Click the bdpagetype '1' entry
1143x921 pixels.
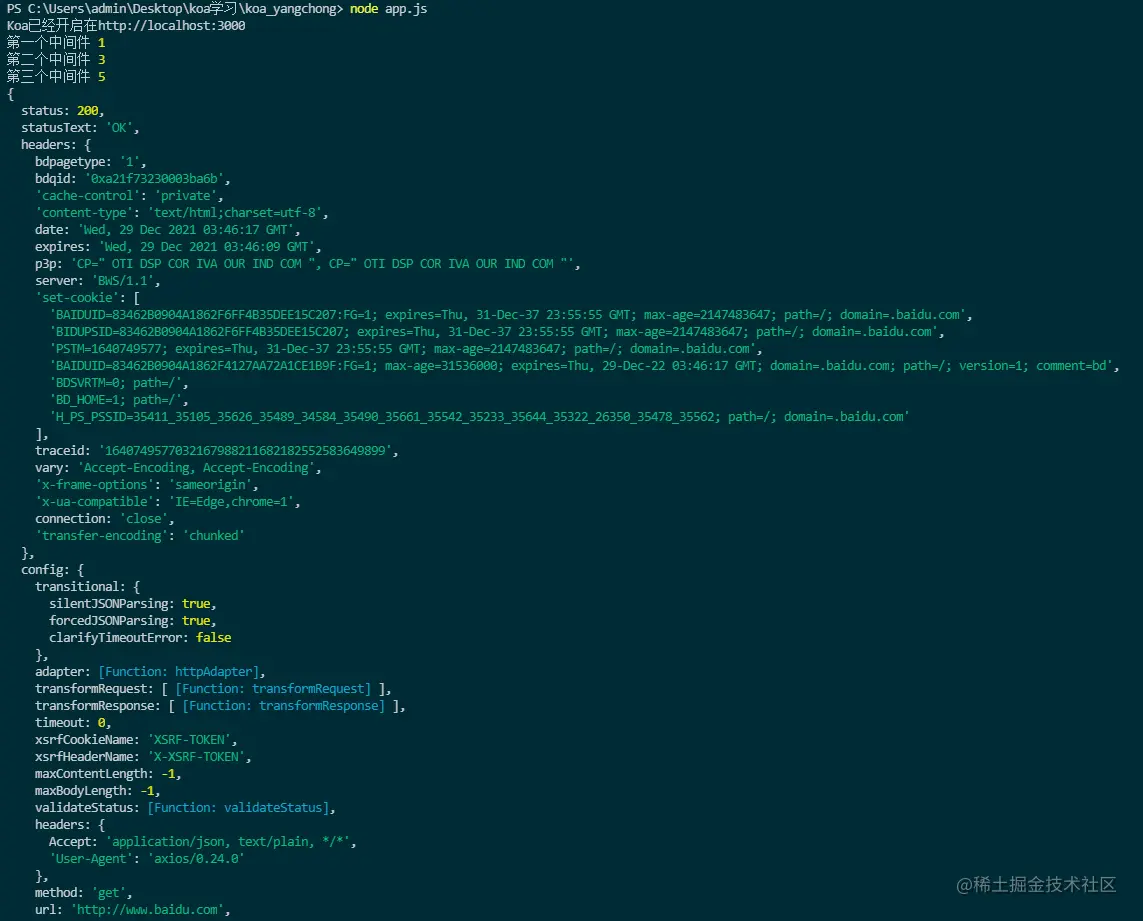(90, 162)
